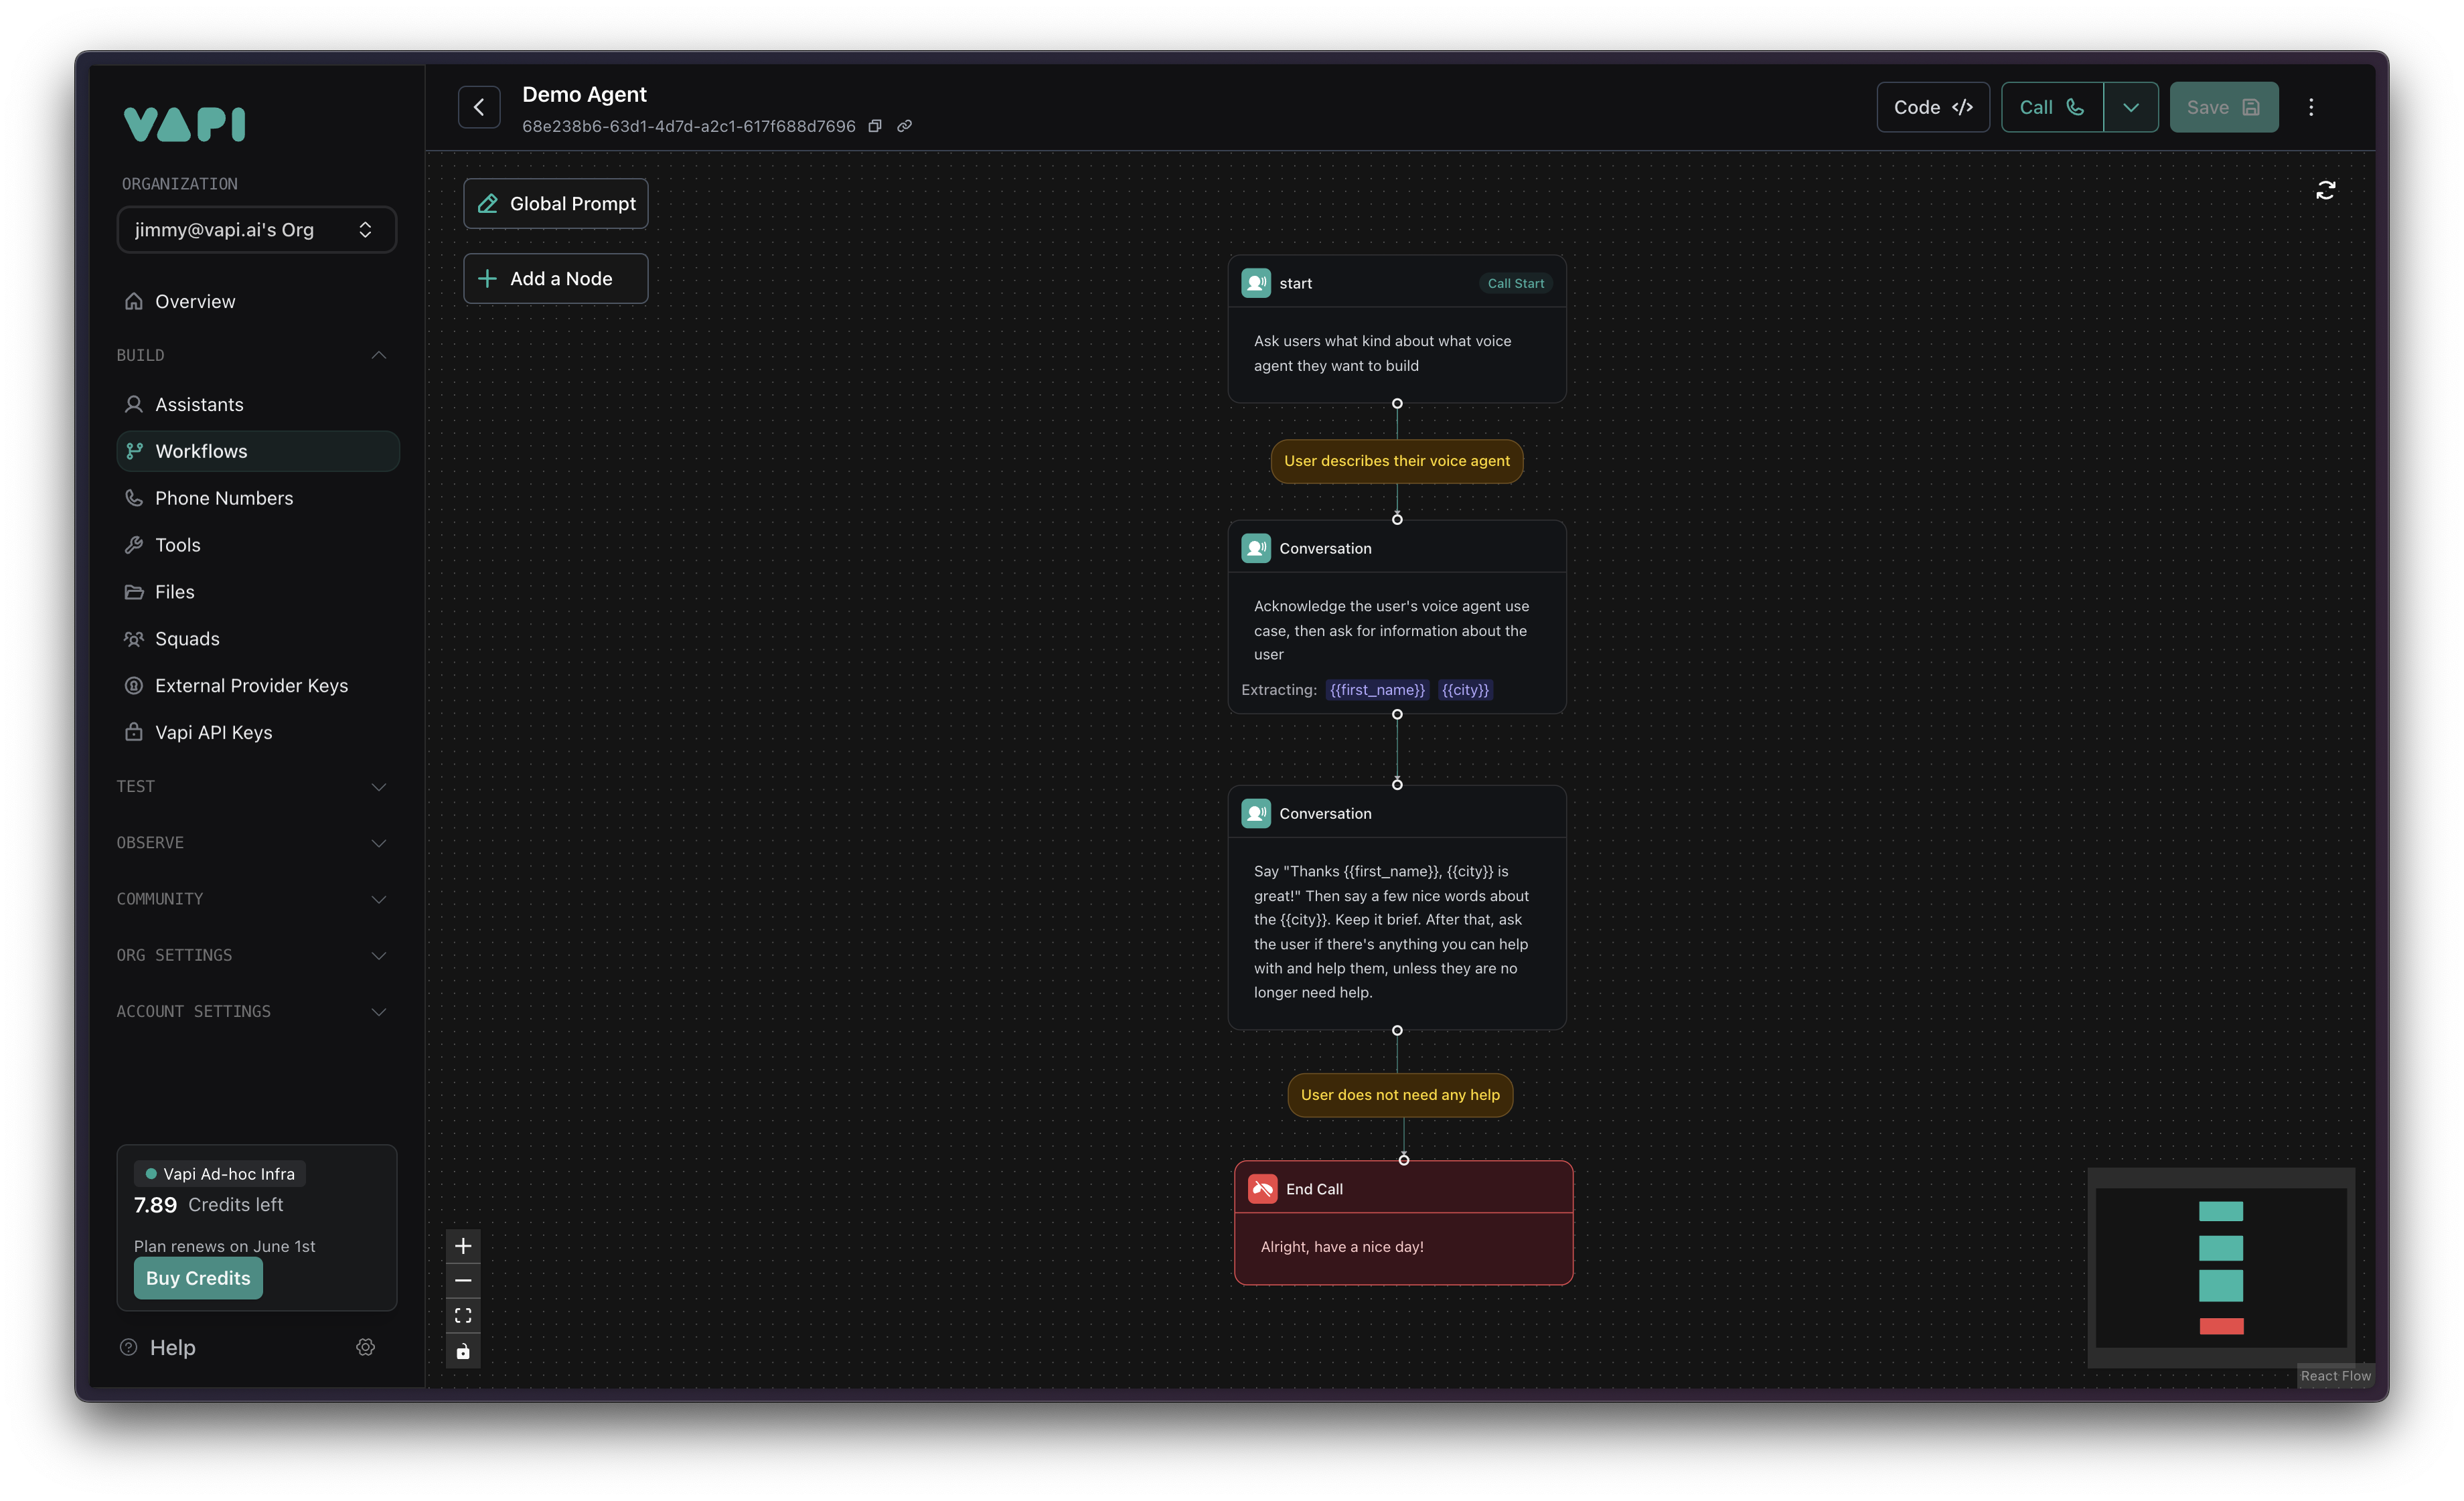Image resolution: width=2464 pixels, height=1501 pixels.
Task: Open the three-dot options menu
Action: 2311,107
